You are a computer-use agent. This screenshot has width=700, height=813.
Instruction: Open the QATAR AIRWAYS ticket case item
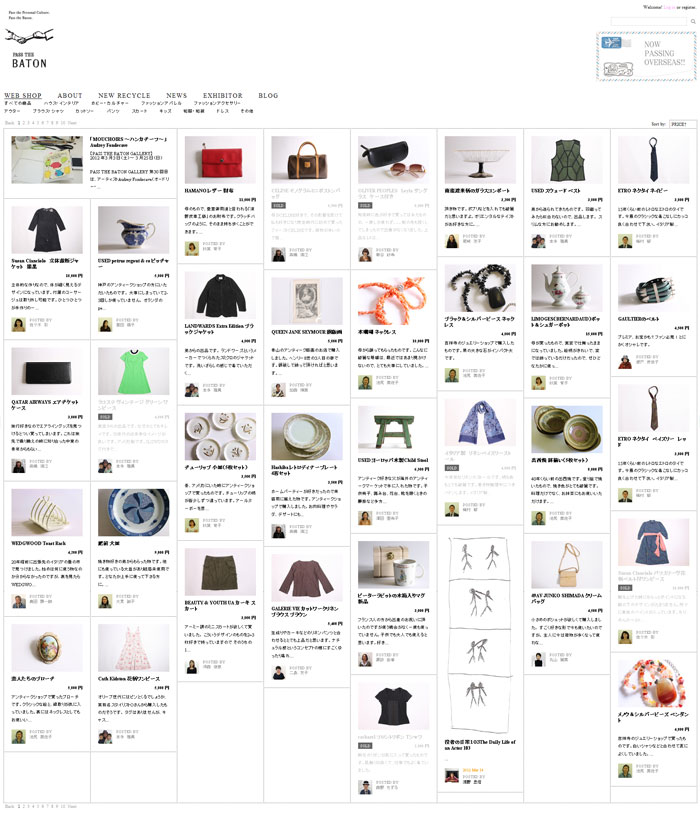point(45,404)
